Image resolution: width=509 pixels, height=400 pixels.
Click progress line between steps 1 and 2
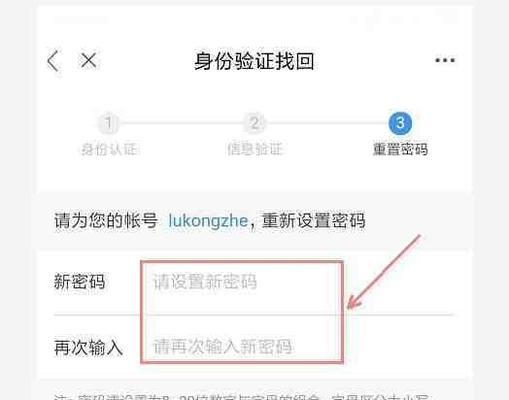[x=181, y=123]
